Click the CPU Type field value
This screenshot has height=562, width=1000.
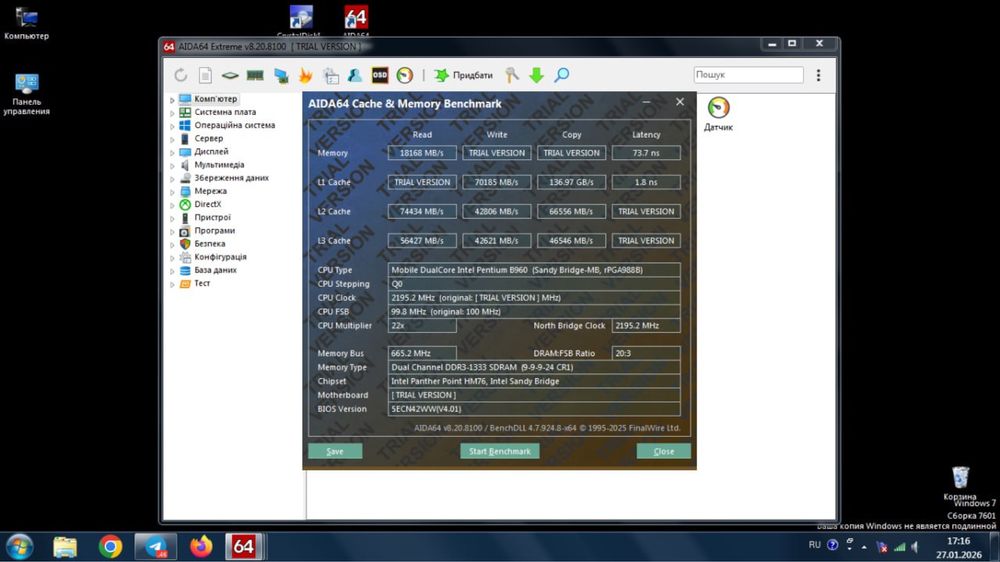click(x=534, y=270)
